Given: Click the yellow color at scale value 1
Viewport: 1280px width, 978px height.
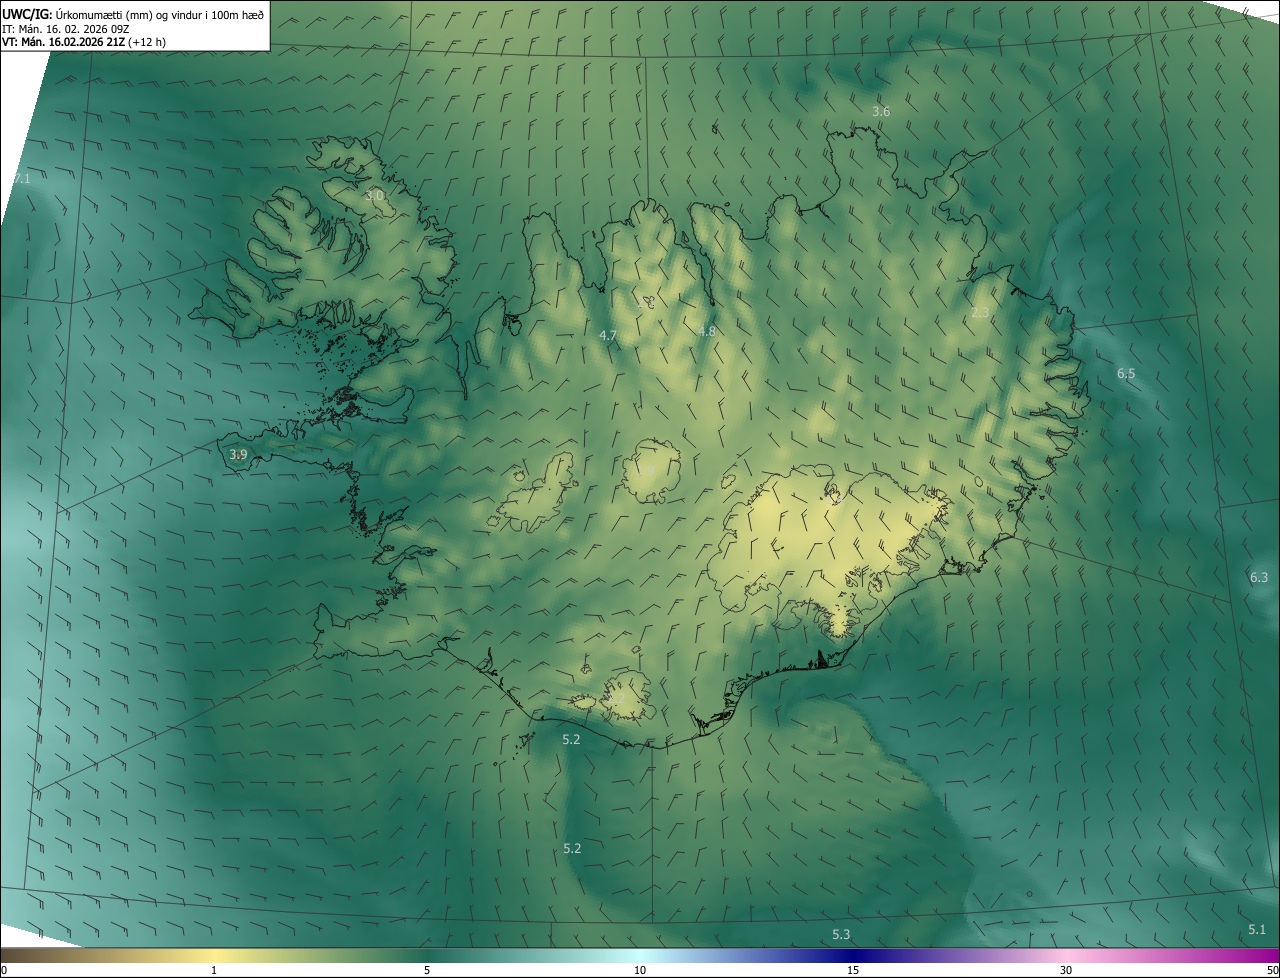Looking at the screenshot, I should [x=214, y=956].
